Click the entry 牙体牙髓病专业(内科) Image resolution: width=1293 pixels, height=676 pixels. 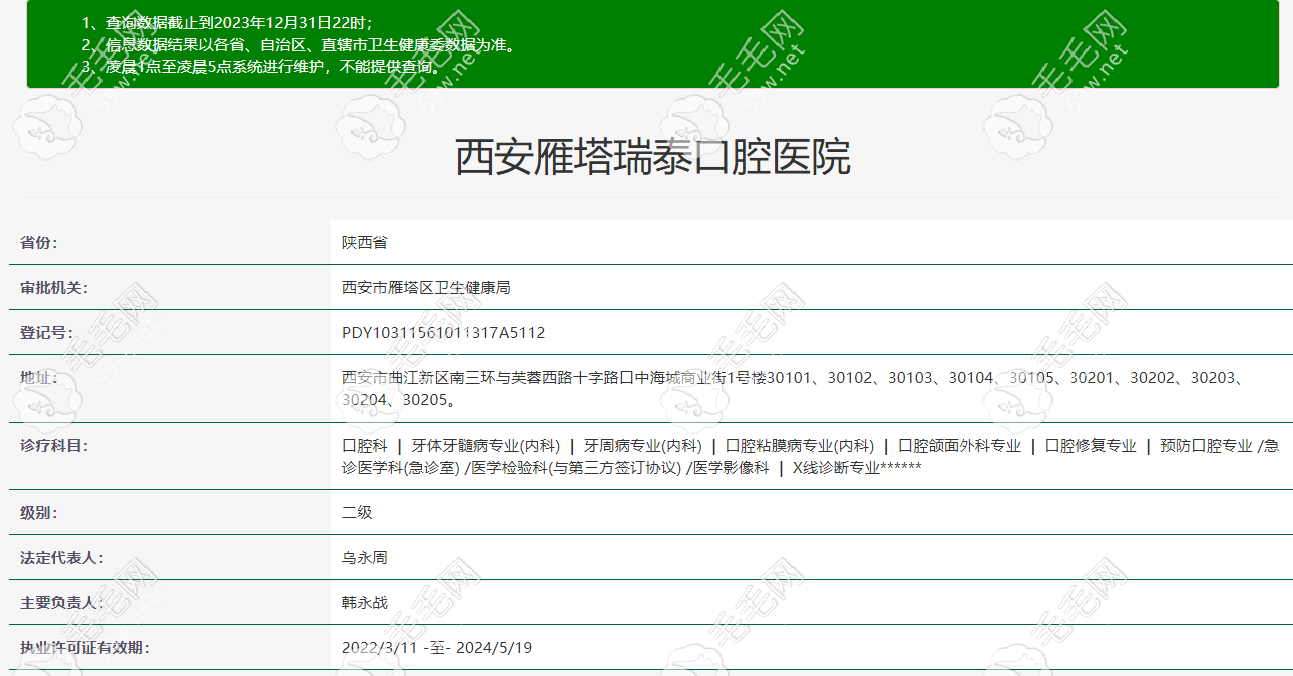[486, 446]
